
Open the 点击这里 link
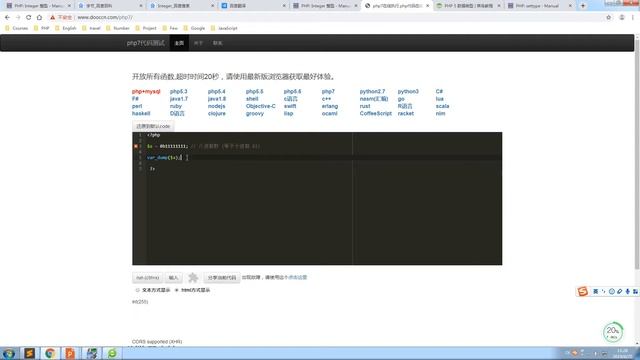click(298, 277)
